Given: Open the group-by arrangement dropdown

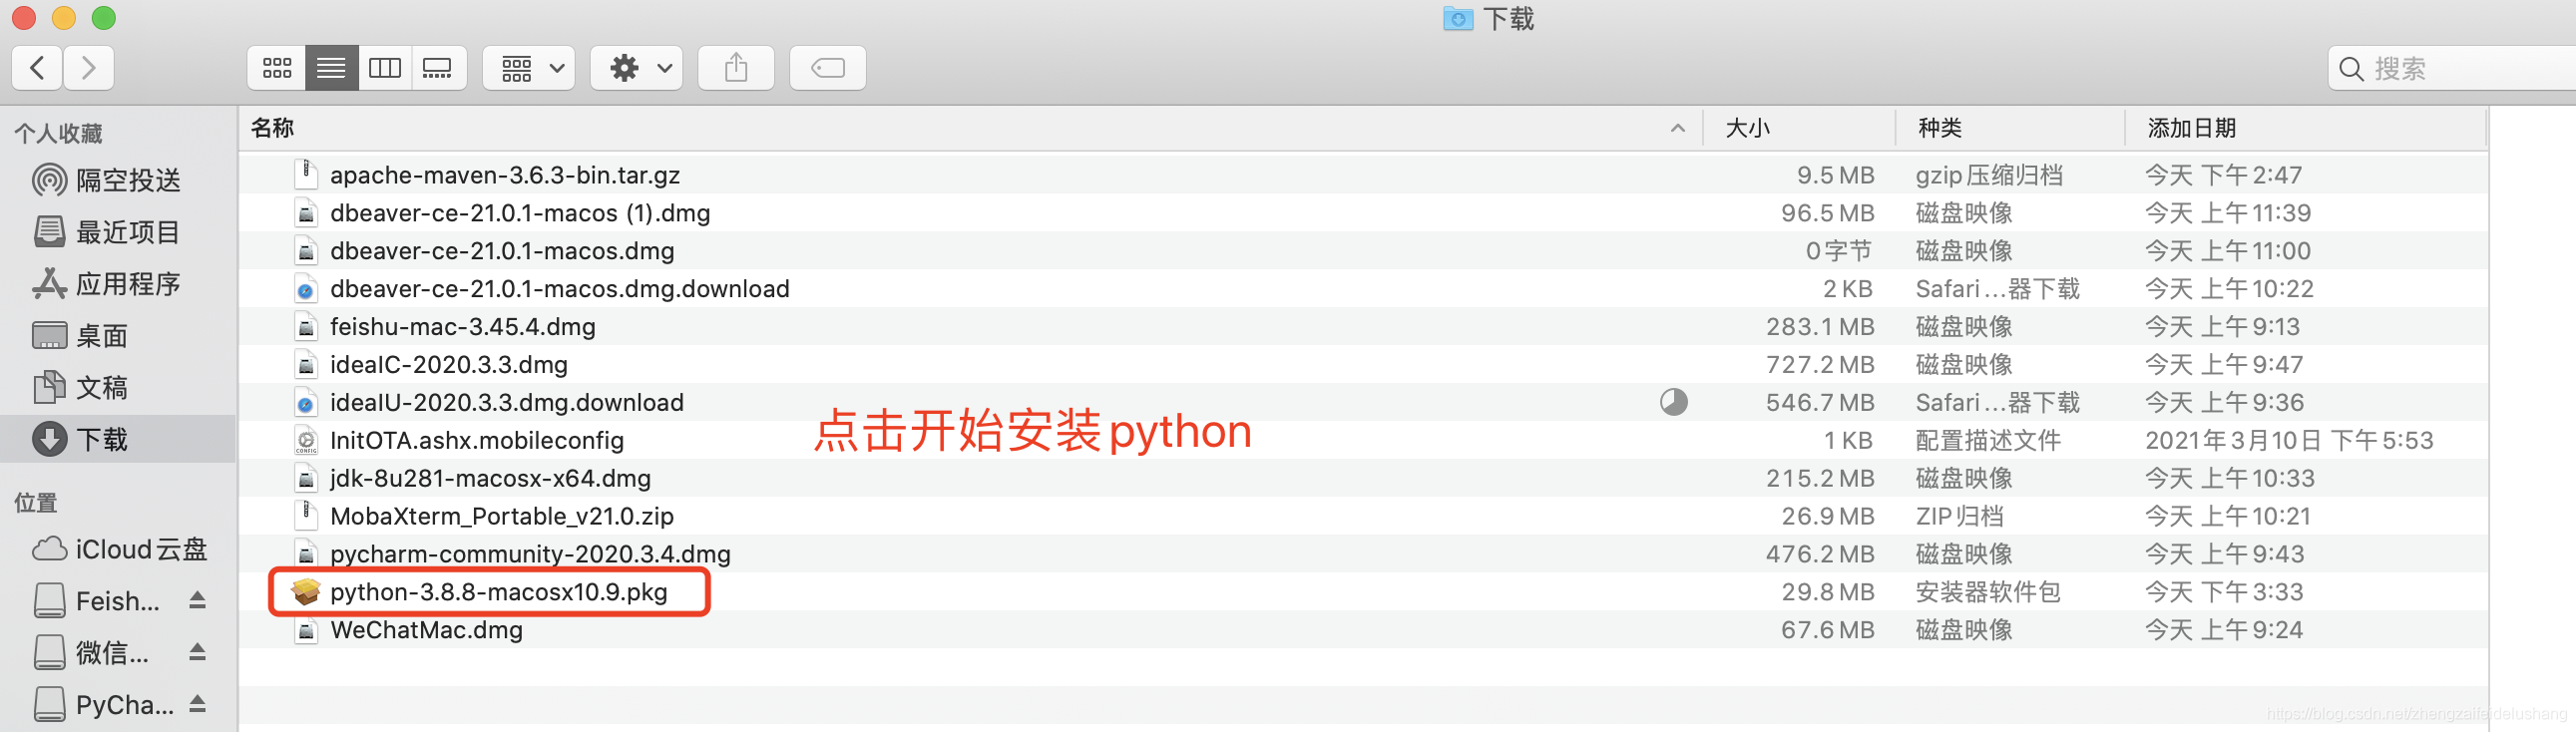Looking at the screenshot, I should 529,68.
